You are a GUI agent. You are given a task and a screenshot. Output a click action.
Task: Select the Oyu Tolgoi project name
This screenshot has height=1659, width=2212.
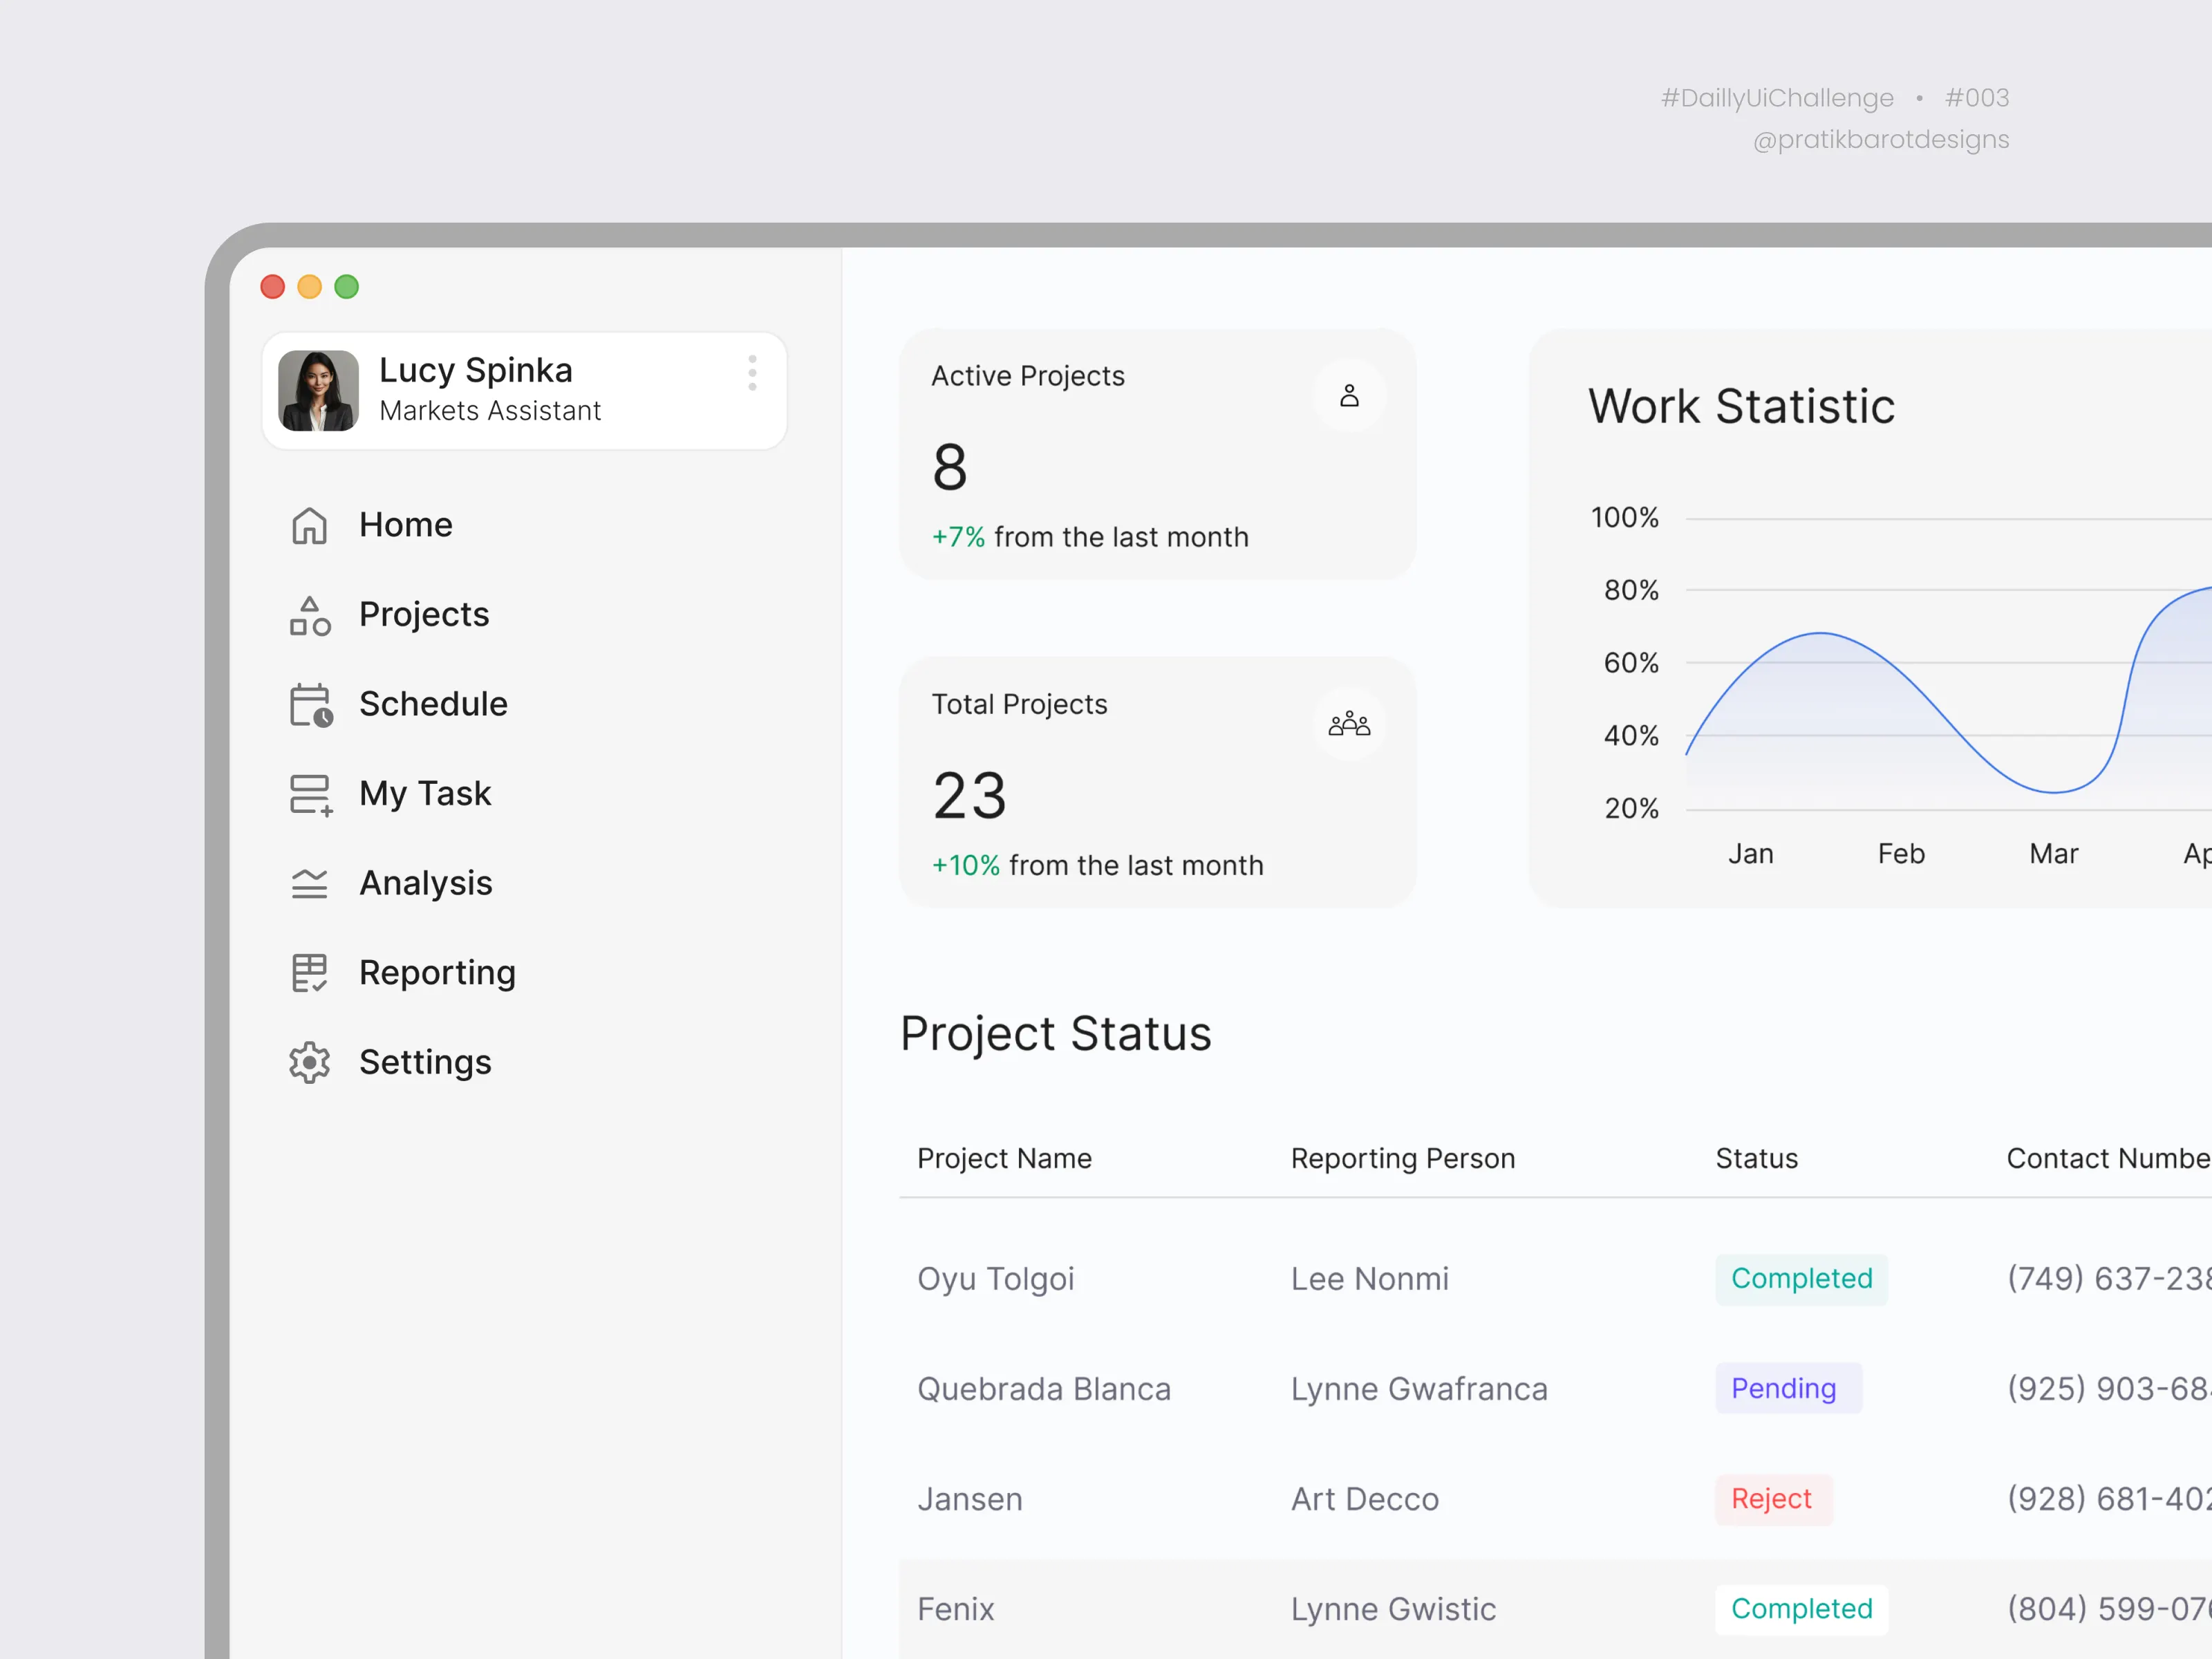[x=995, y=1279]
